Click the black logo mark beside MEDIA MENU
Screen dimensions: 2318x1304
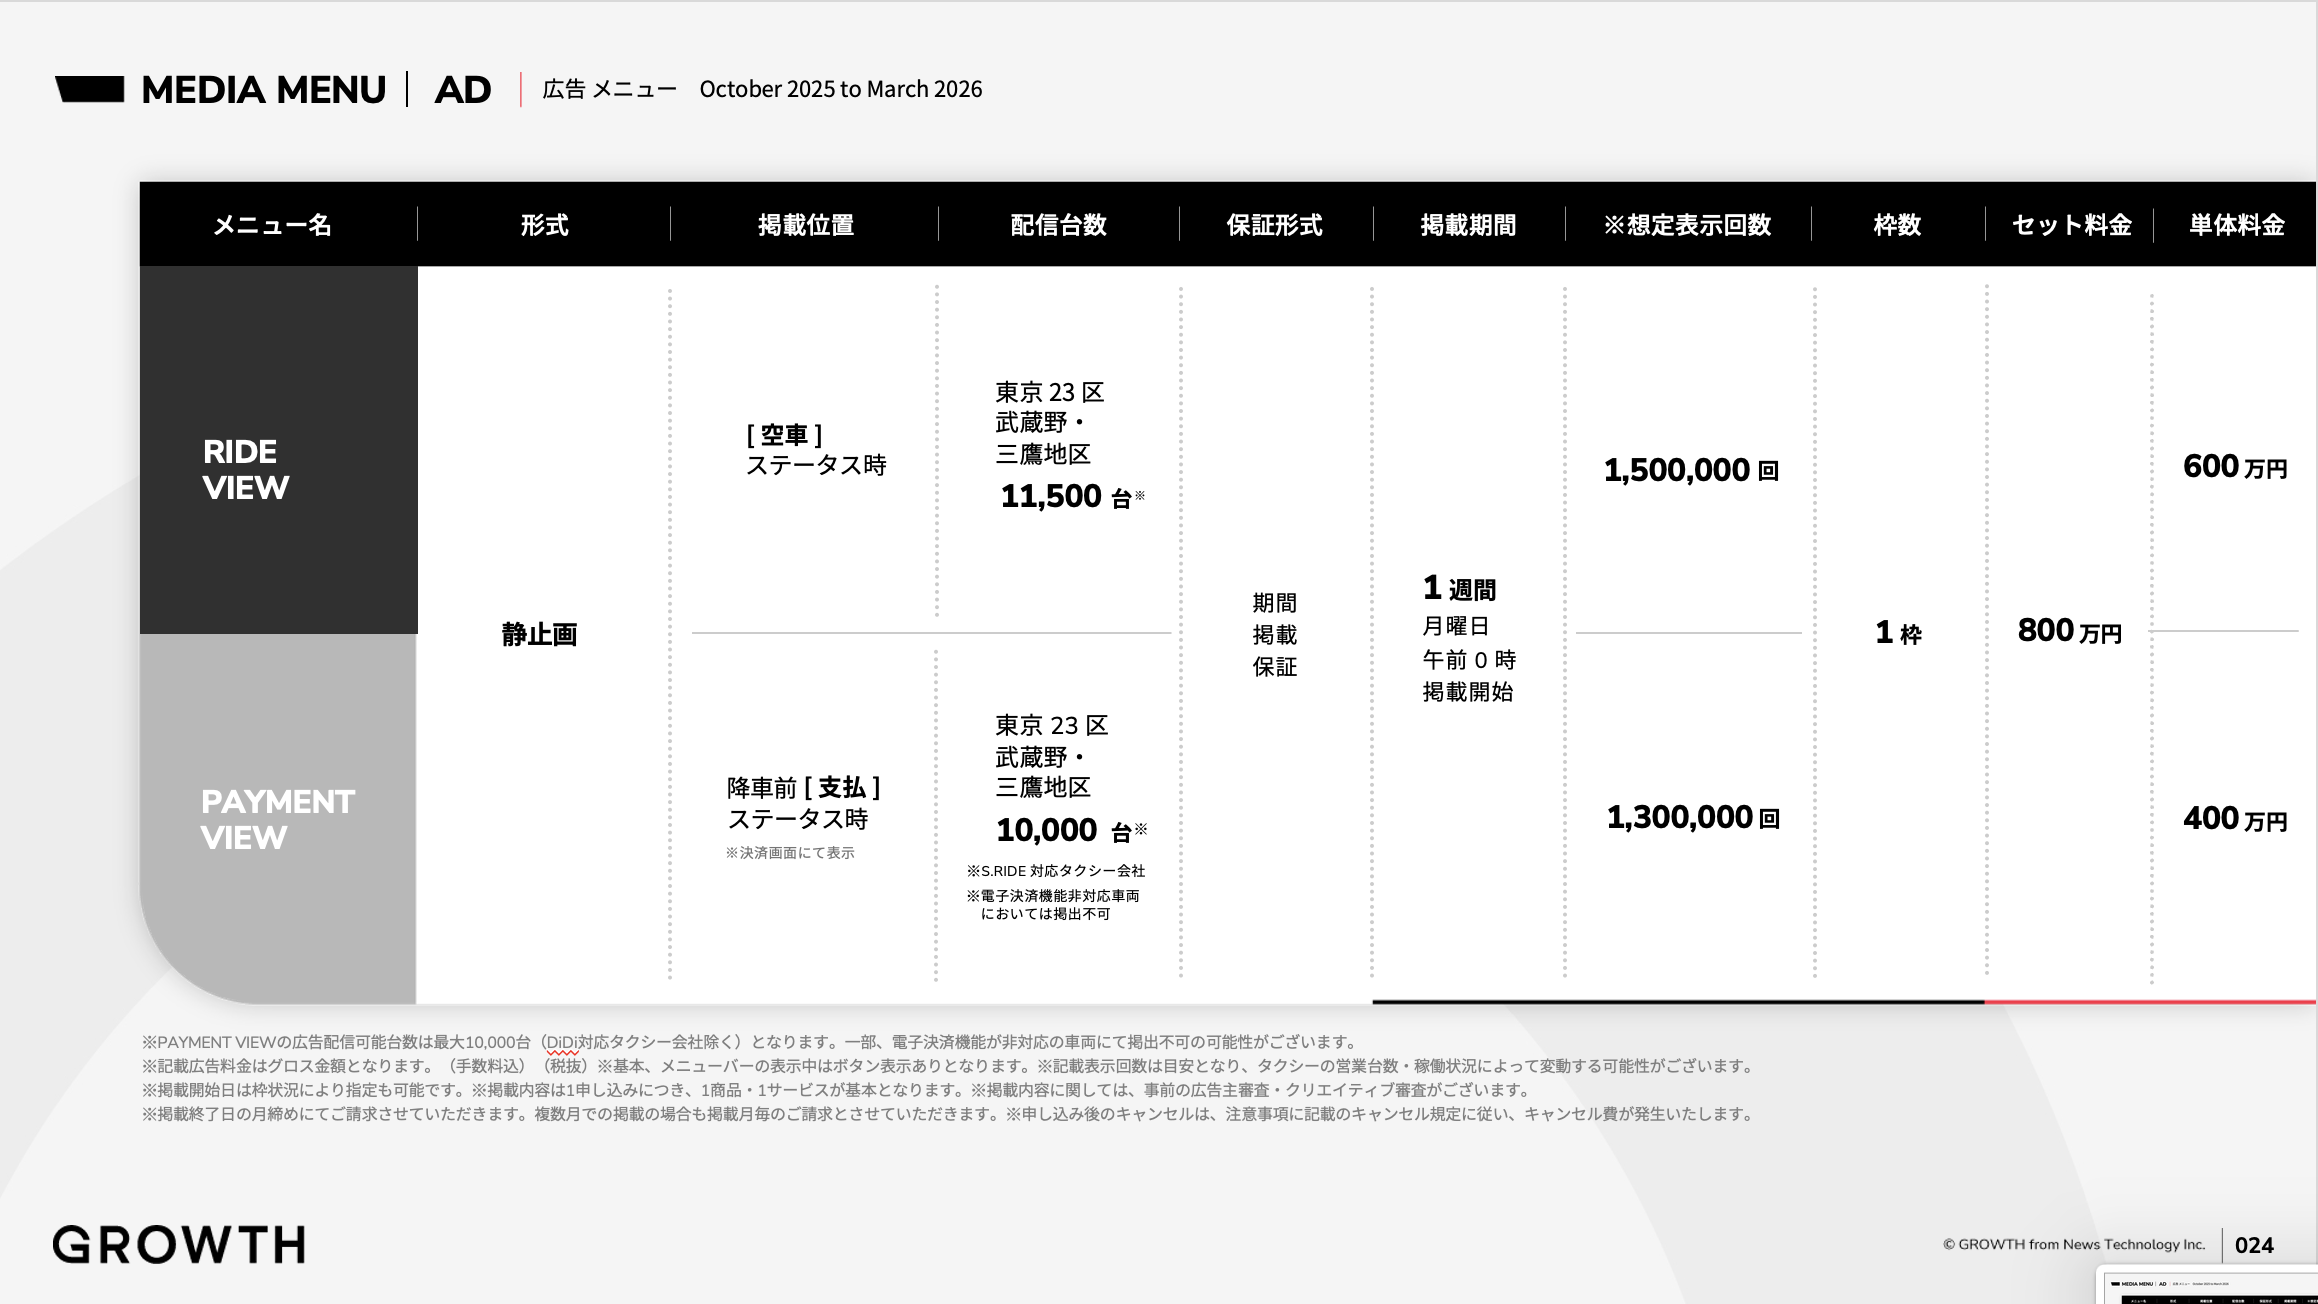tap(90, 89)
